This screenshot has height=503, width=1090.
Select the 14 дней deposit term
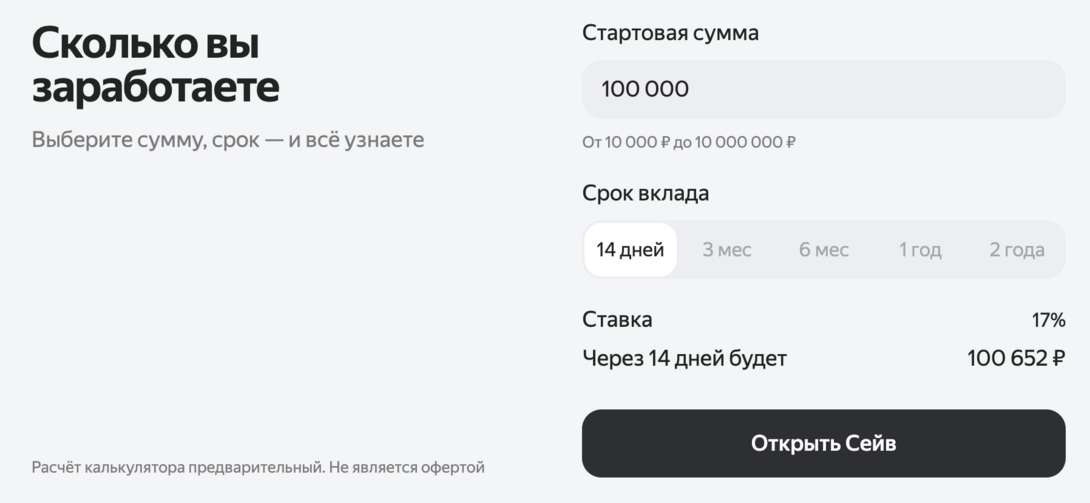(x=630, y=250)
